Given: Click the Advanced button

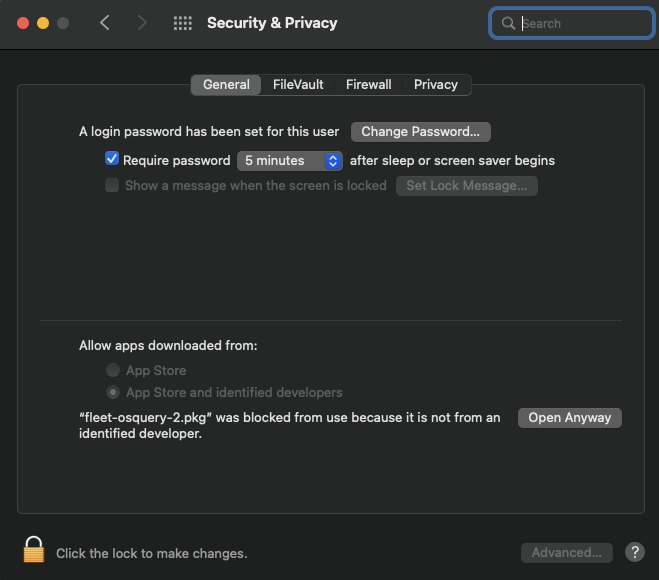Looking at the screenshot, I should pyautogui.click(x=567, y=552).
